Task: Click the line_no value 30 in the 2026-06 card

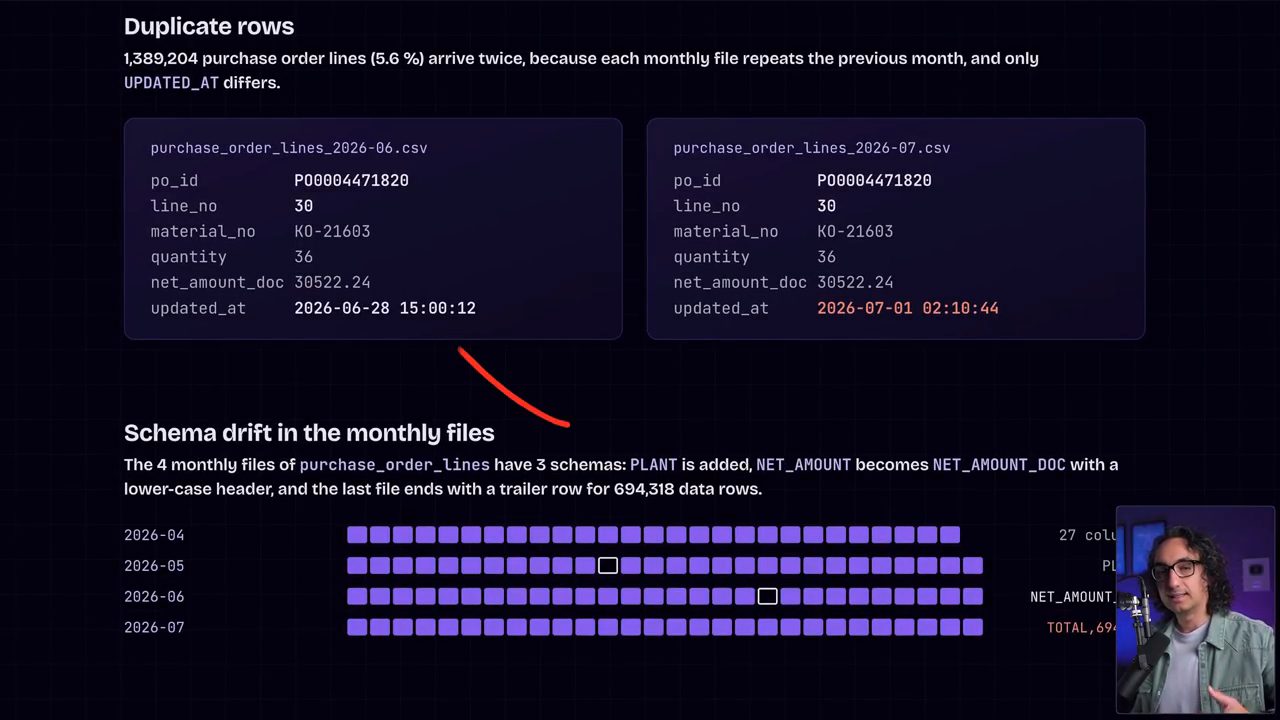Action: 303,206
